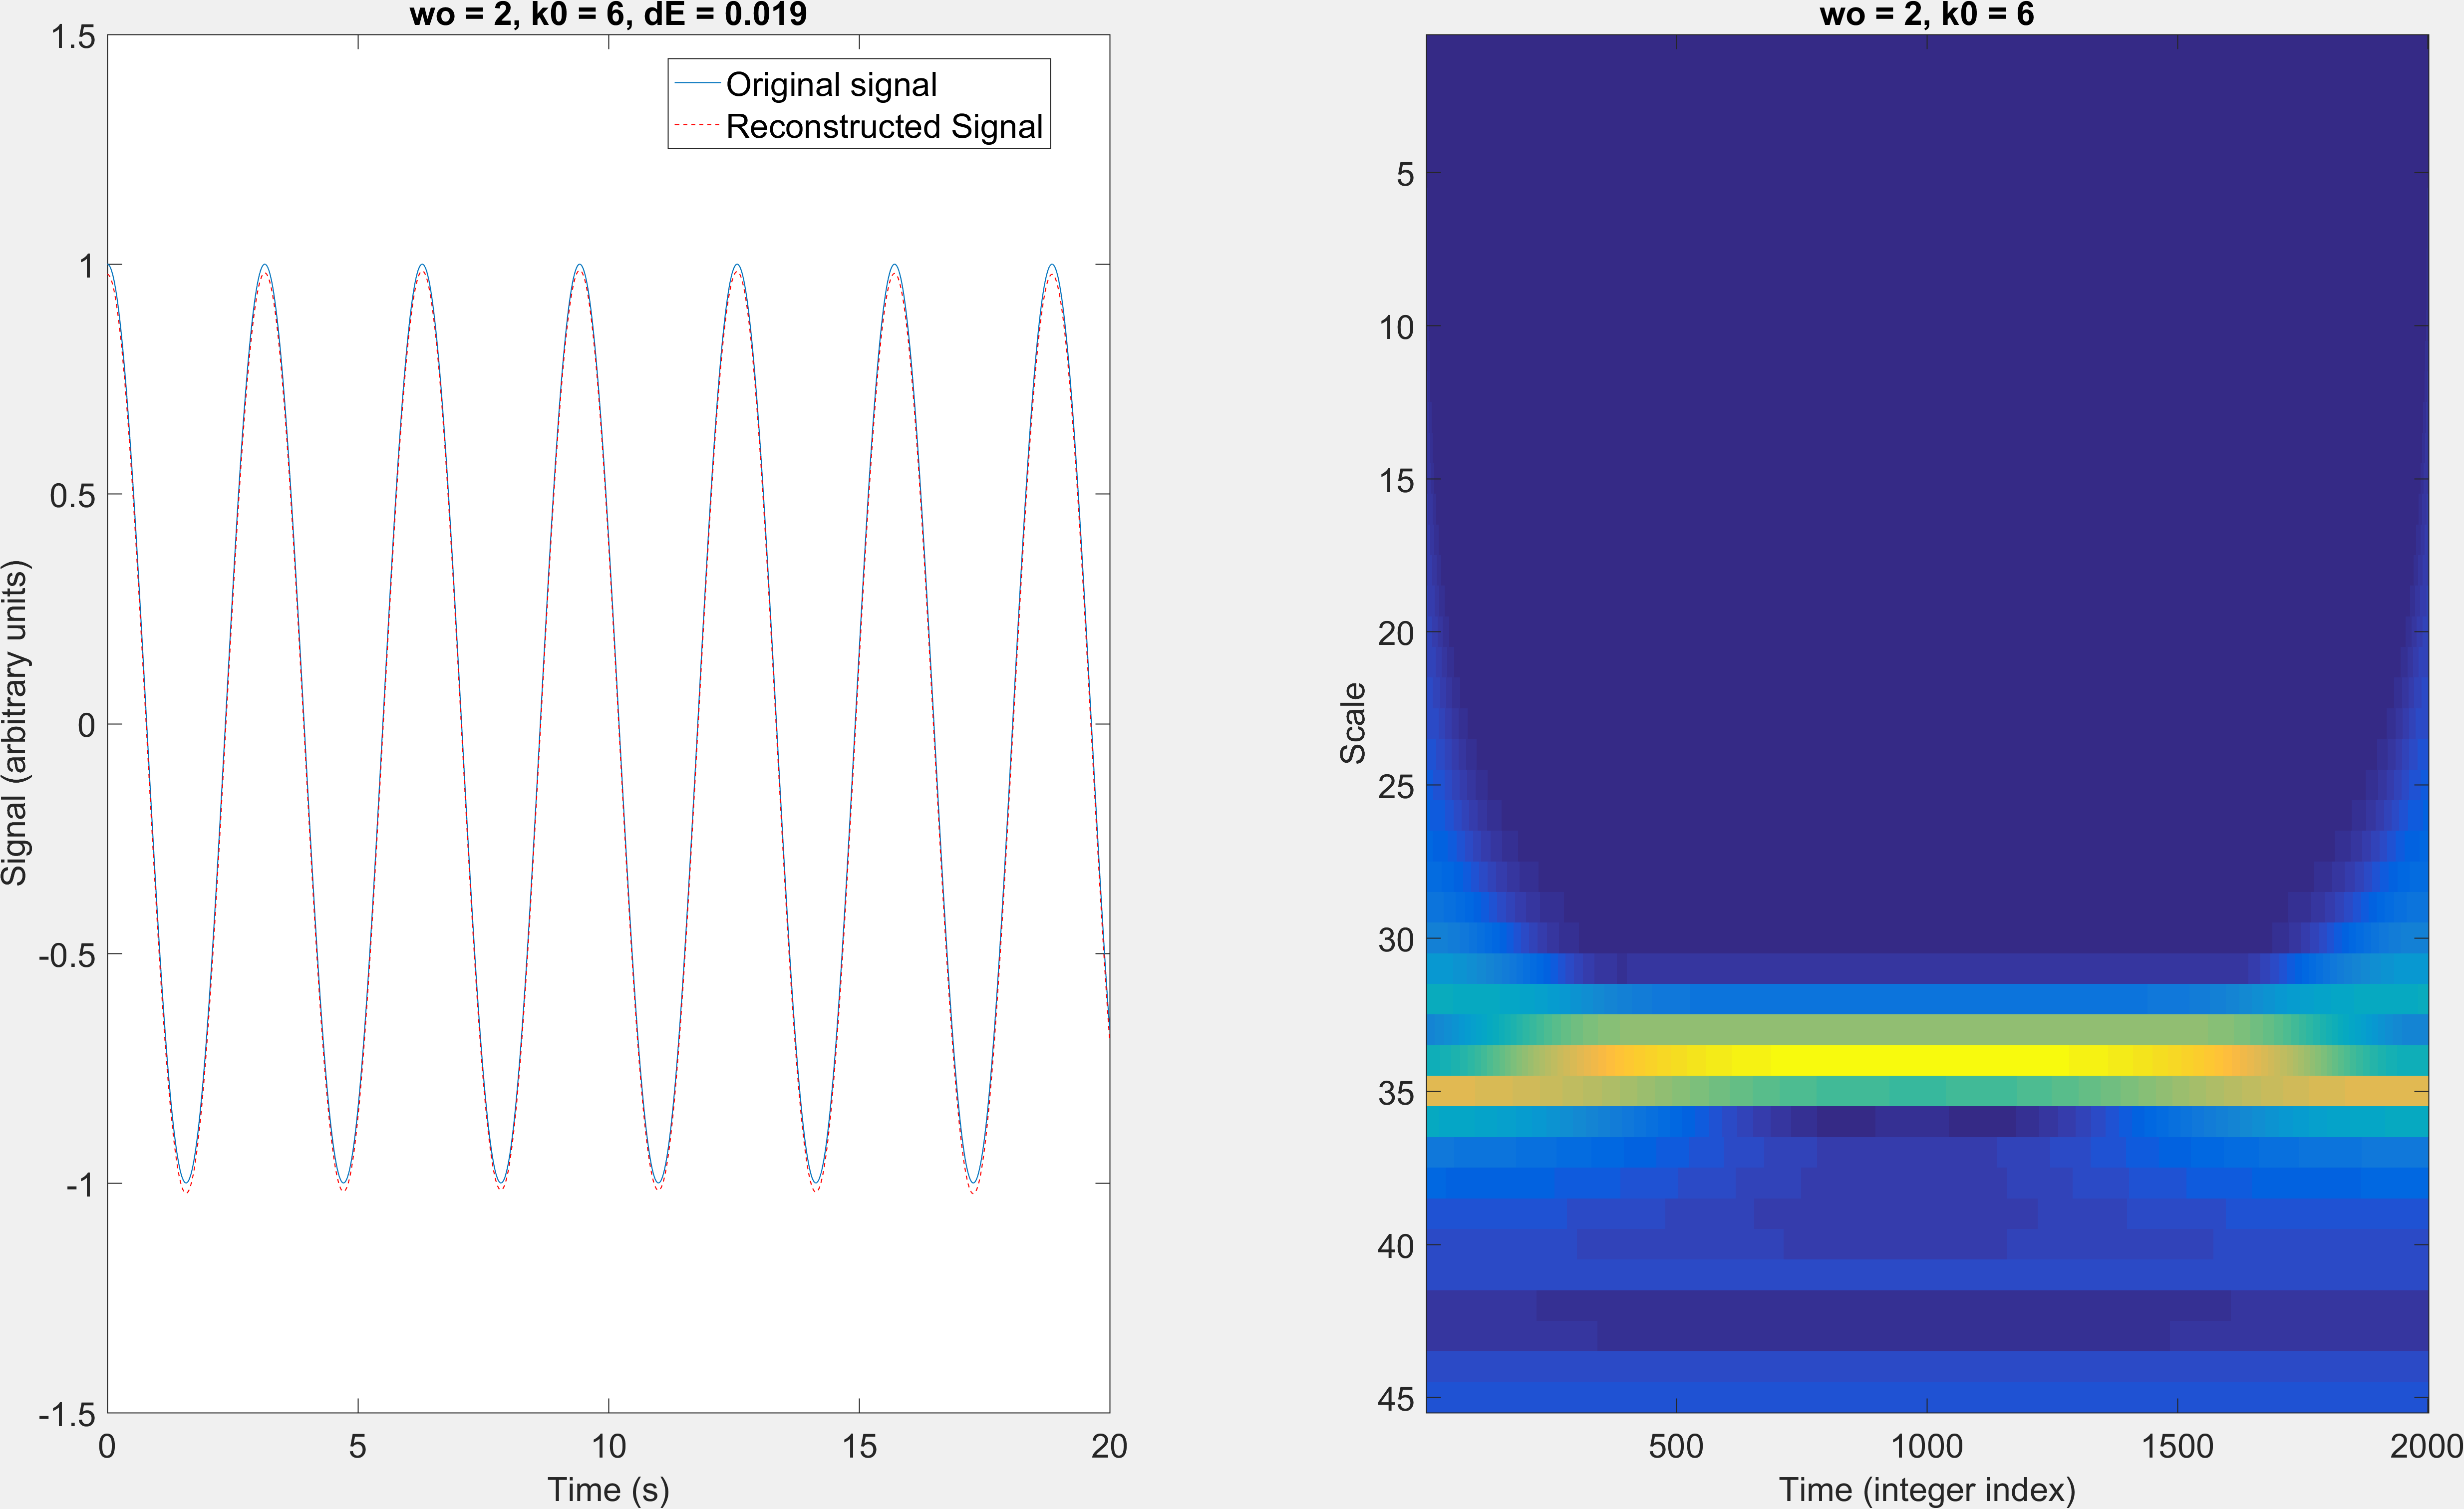Image resolution: width=2464 pixels, height=1509 pixels.
Task: Select the 'Time (s)' x-axis label
Action: point(608,1489)
